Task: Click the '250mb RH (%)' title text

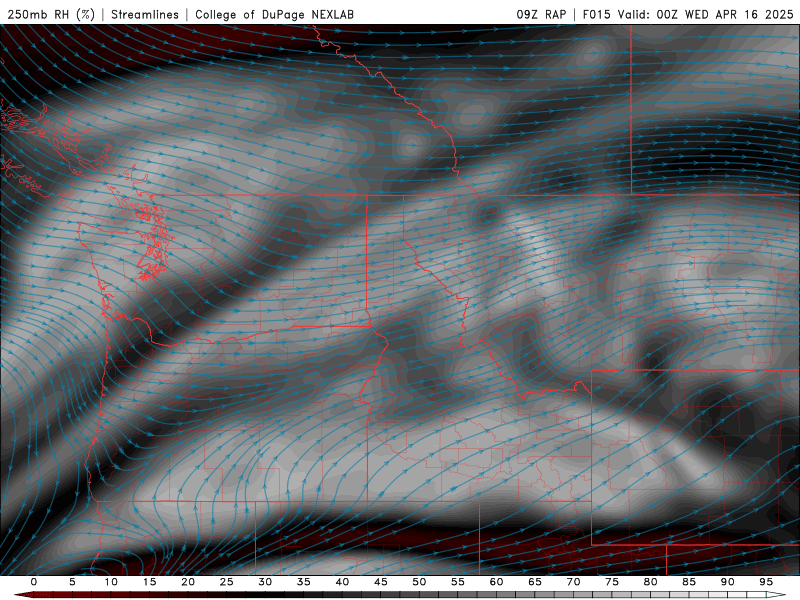Action: pos(51,14)
